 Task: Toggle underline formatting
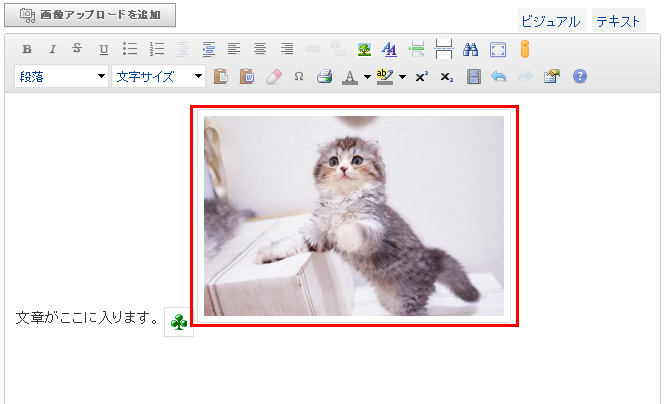[103, 49]
